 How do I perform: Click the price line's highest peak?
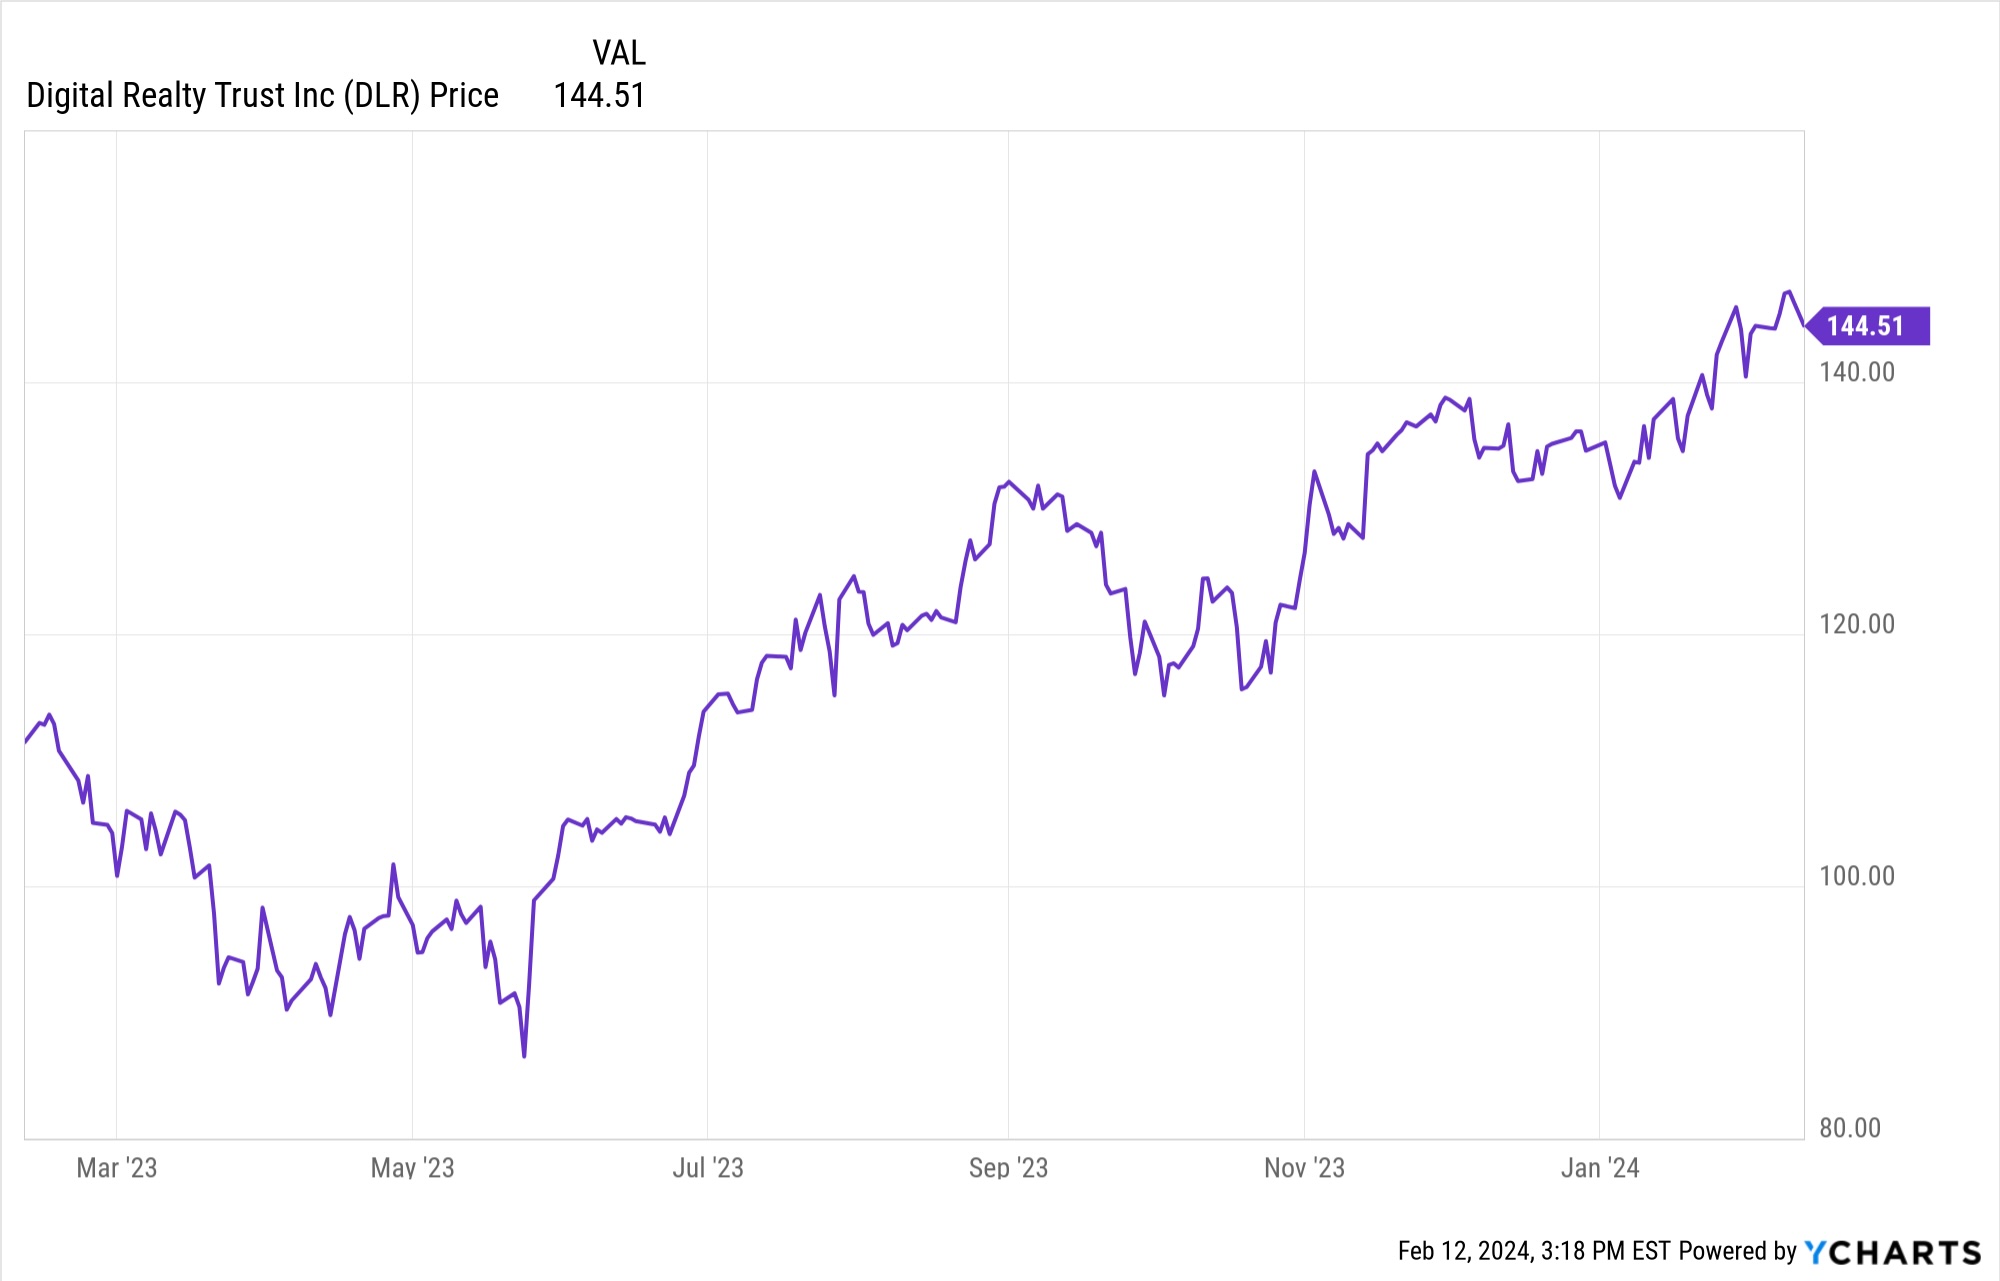(1788, 292)
